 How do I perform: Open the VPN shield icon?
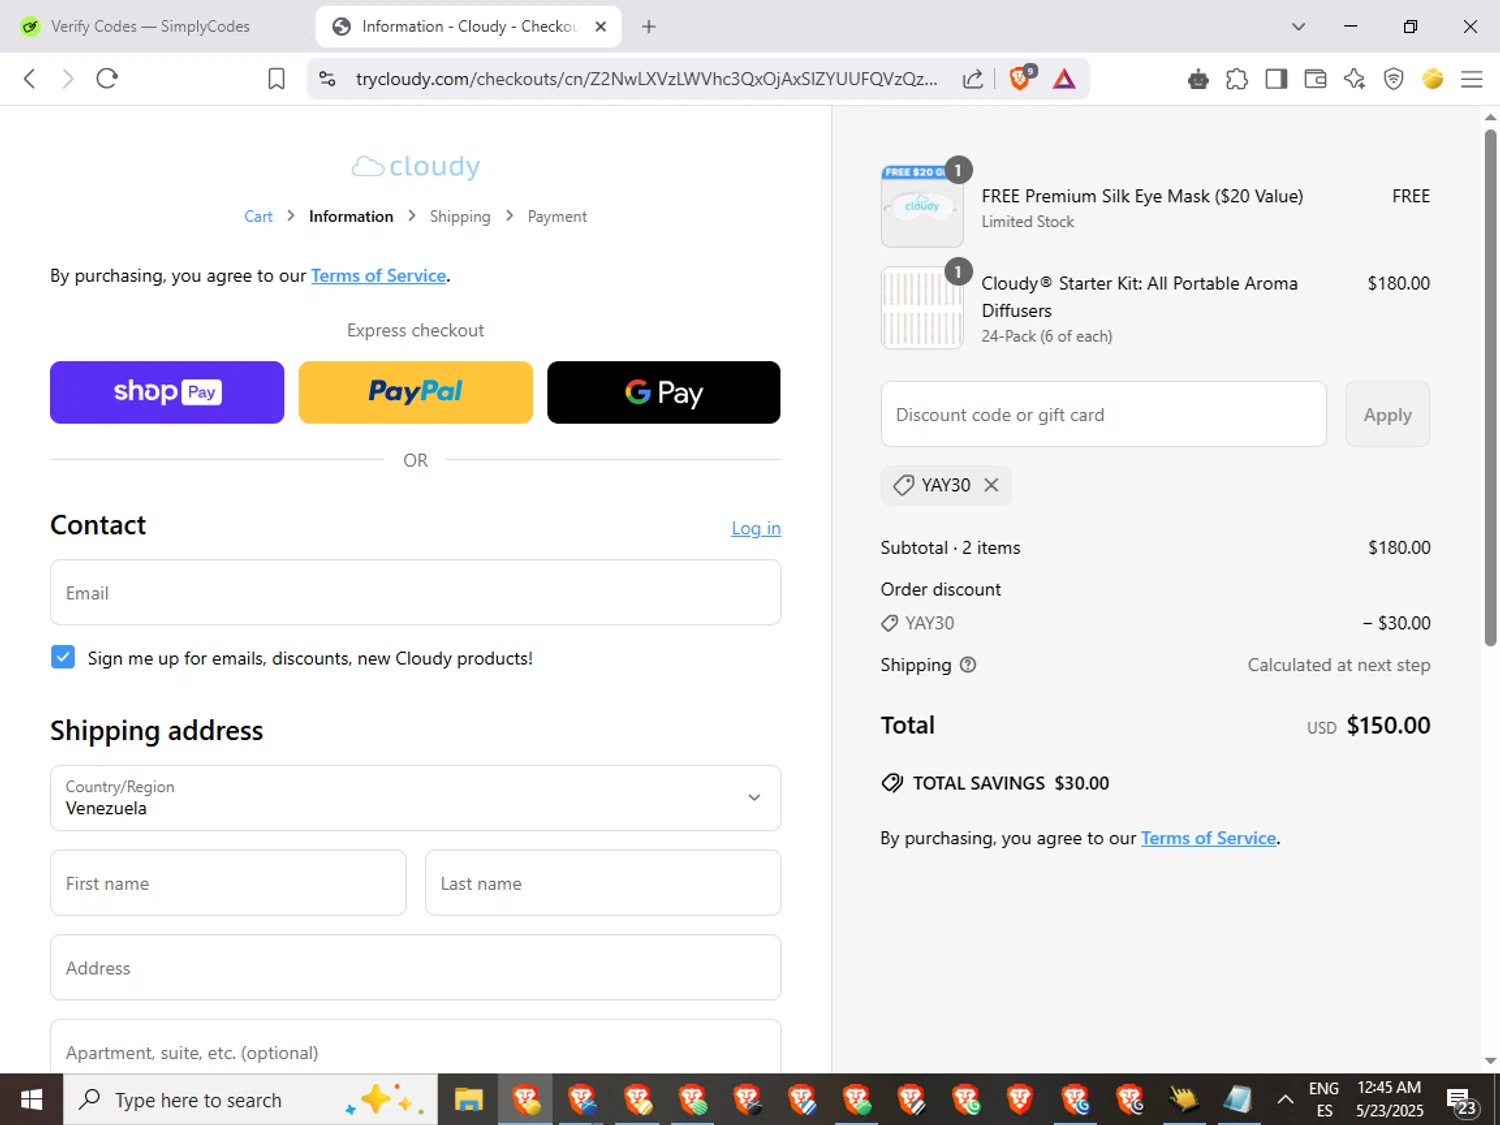[x=1393, y=79]
